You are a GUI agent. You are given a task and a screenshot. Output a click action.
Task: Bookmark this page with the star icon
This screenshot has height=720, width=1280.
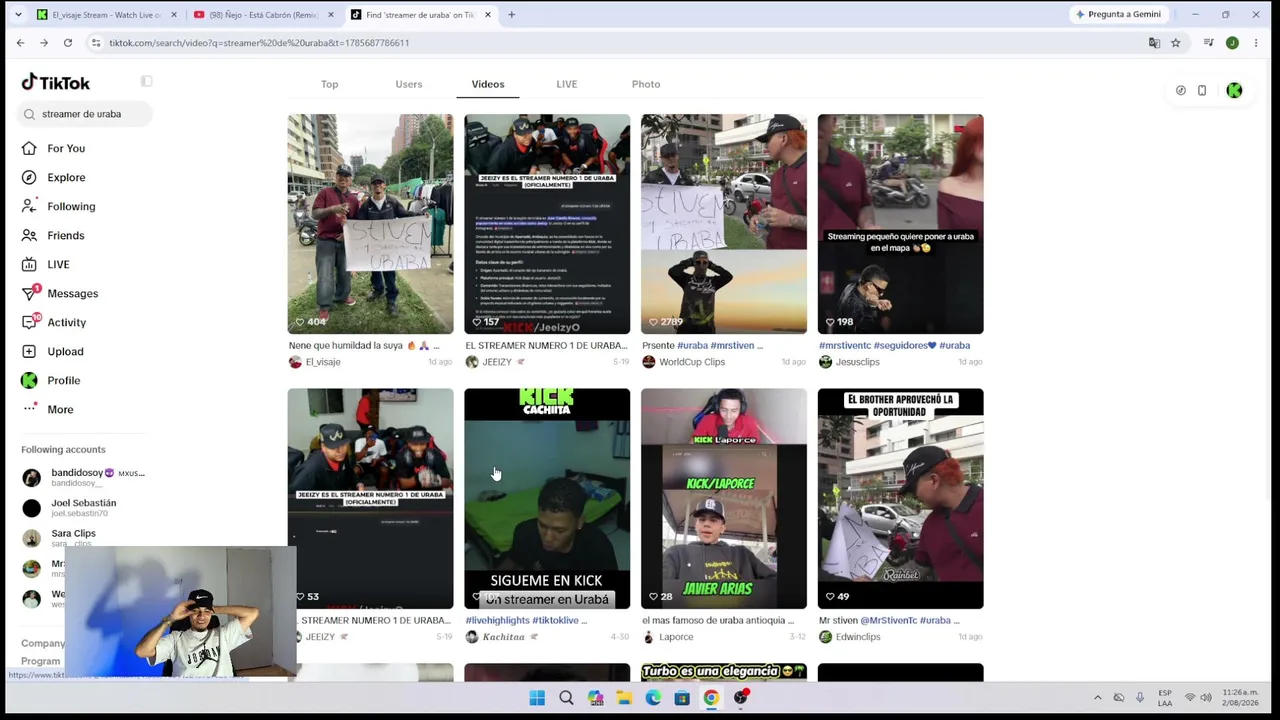pyautogui.click(x=1176, y=43)
